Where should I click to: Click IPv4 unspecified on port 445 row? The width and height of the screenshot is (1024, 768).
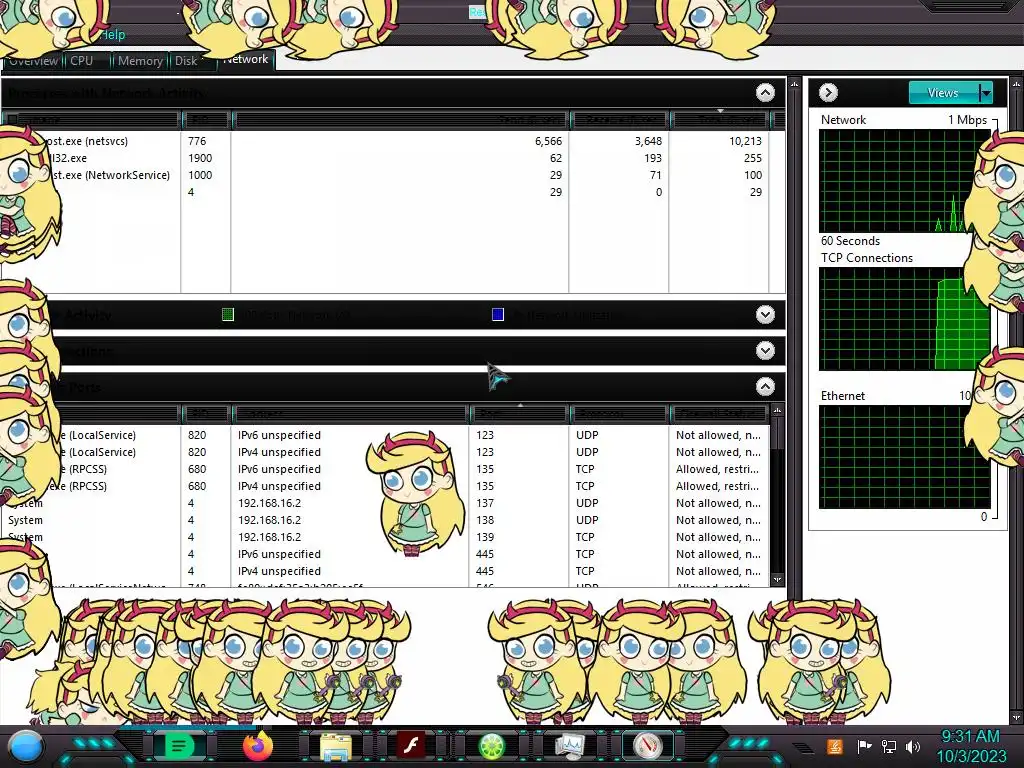coord(279,571)
